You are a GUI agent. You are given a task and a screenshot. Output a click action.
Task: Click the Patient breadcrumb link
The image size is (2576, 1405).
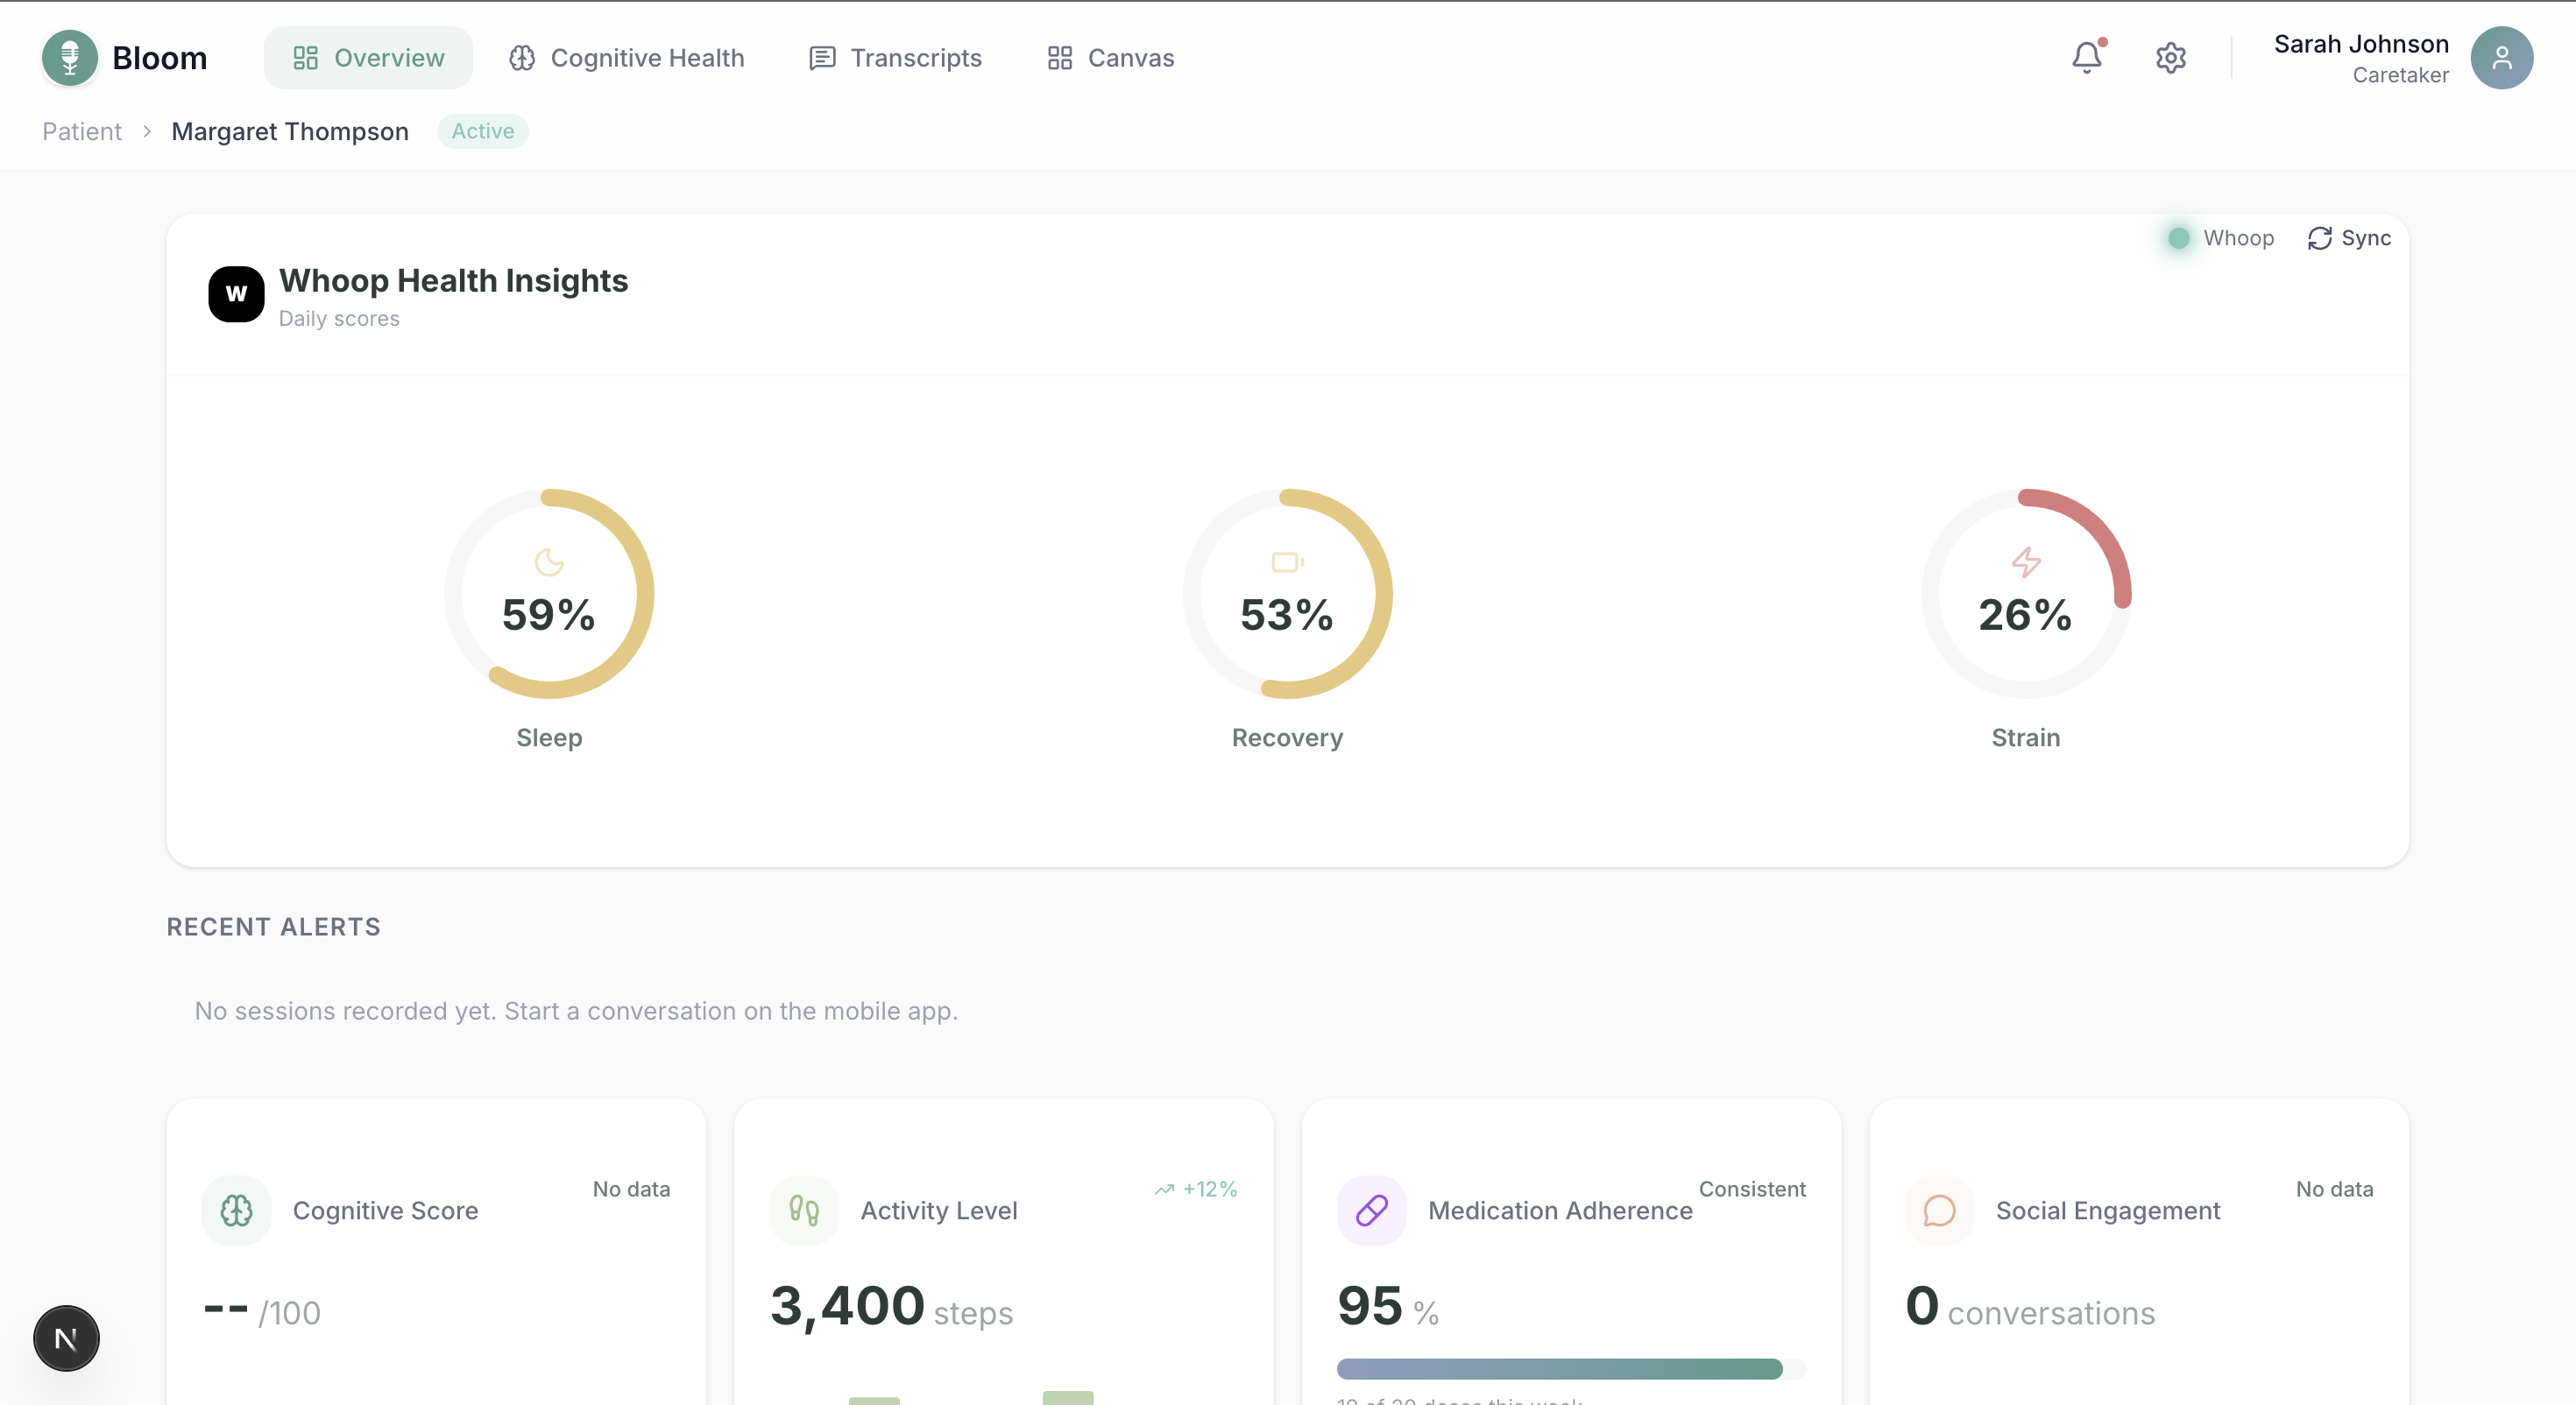[x=82, y=131]
